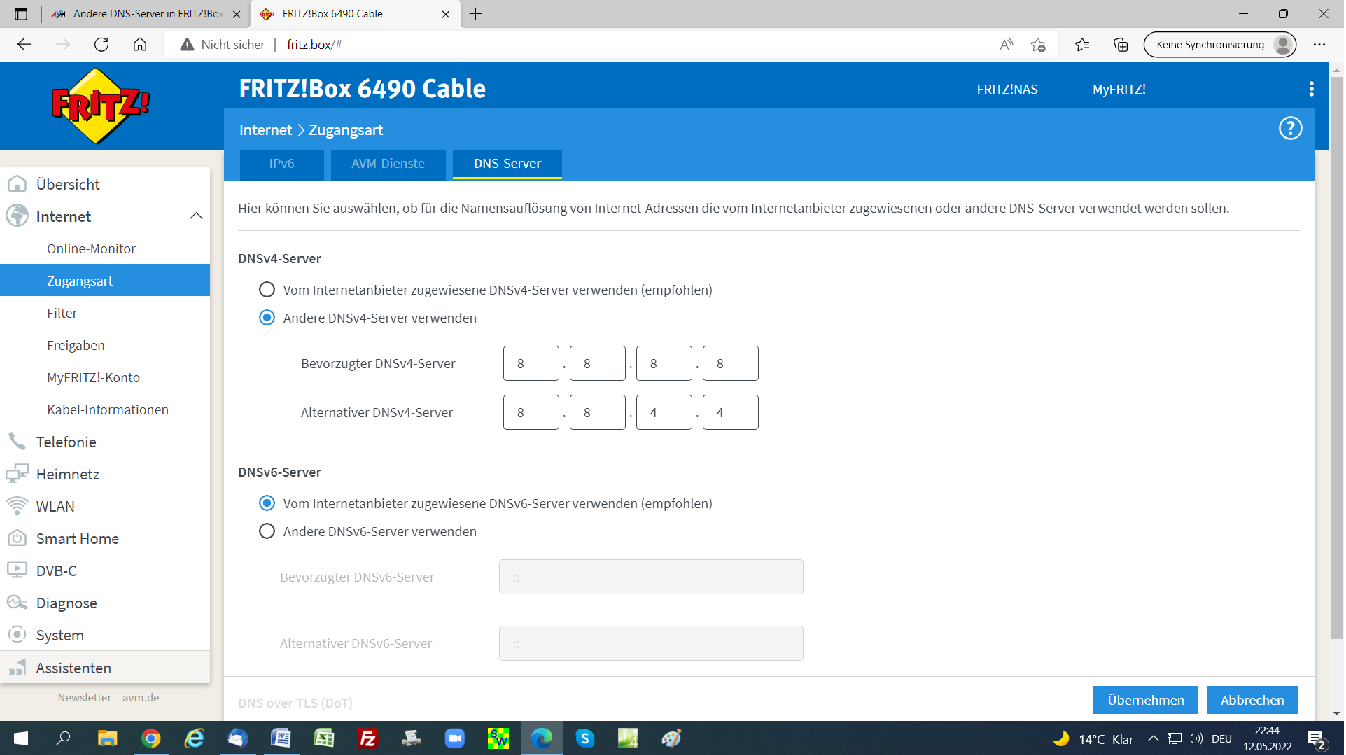Viewport: 1346px width, 755px height.
Task: Select Andere DNSv4-Server verwenden
Action: coord(267,318)
